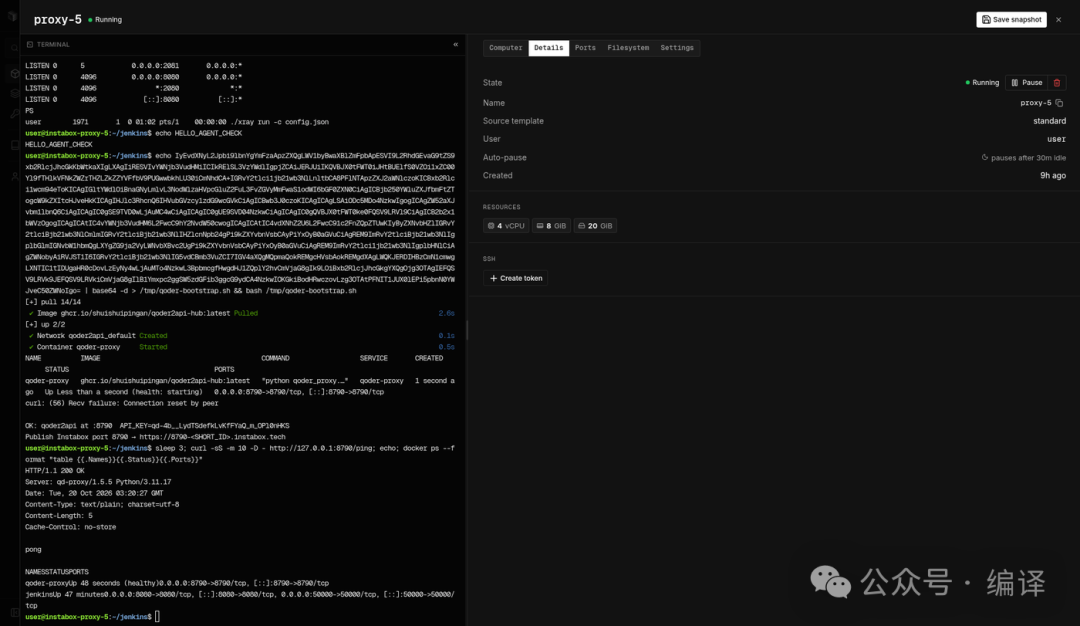Select the Details tab
The width and height of the screenshot is (1080, 626).
tap(548, 48)
